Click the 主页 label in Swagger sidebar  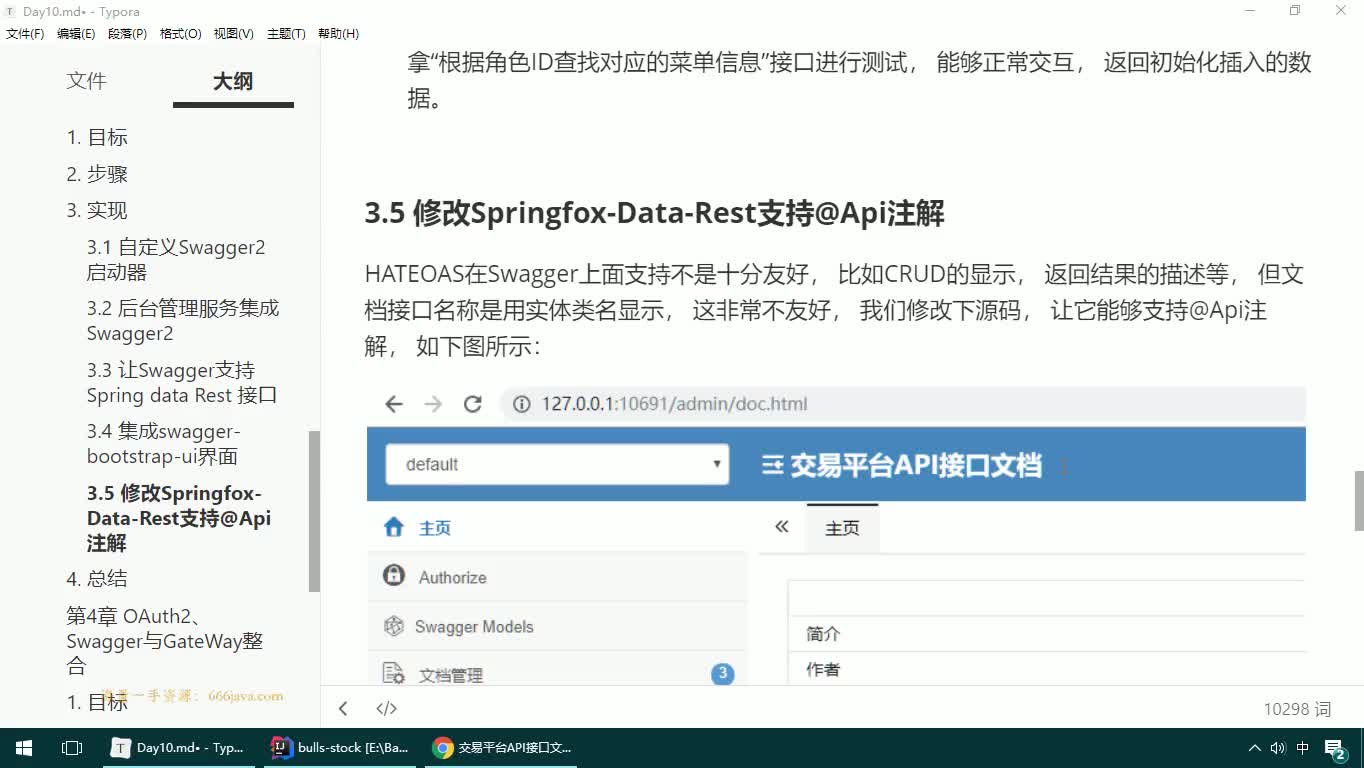(x=435, y=528)
